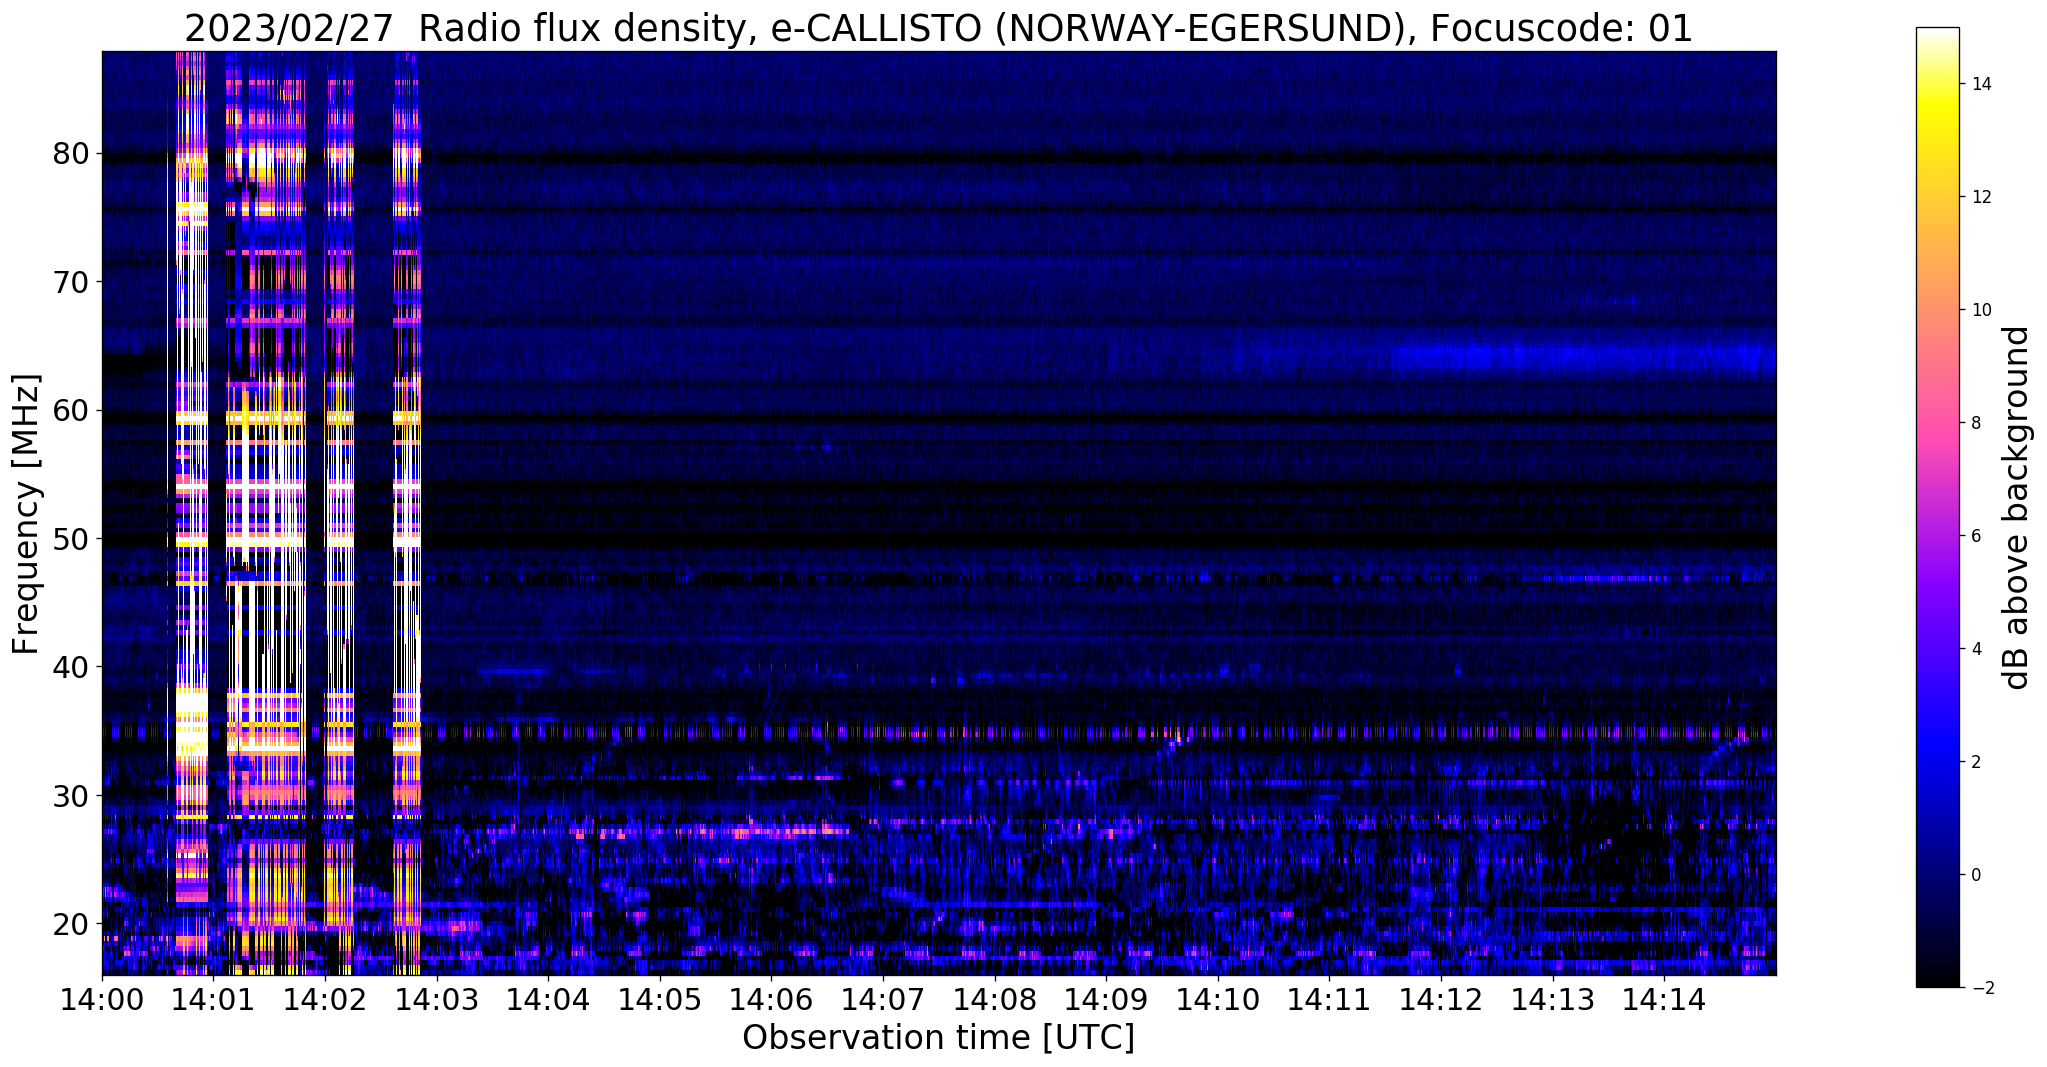Click the 14:01 time tick label
Viewport: 2047px width, 1067px height.
point(214,998)
